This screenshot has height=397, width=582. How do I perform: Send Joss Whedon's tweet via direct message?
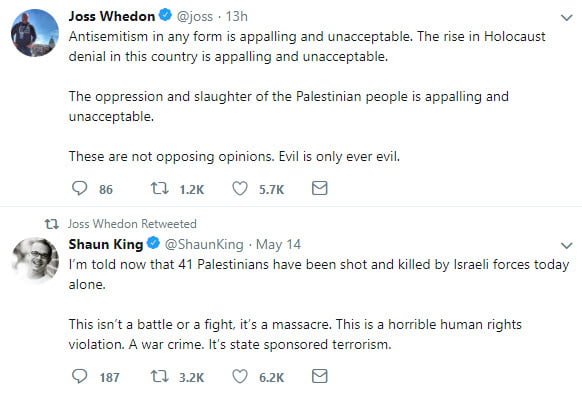[x=320, y=188]
